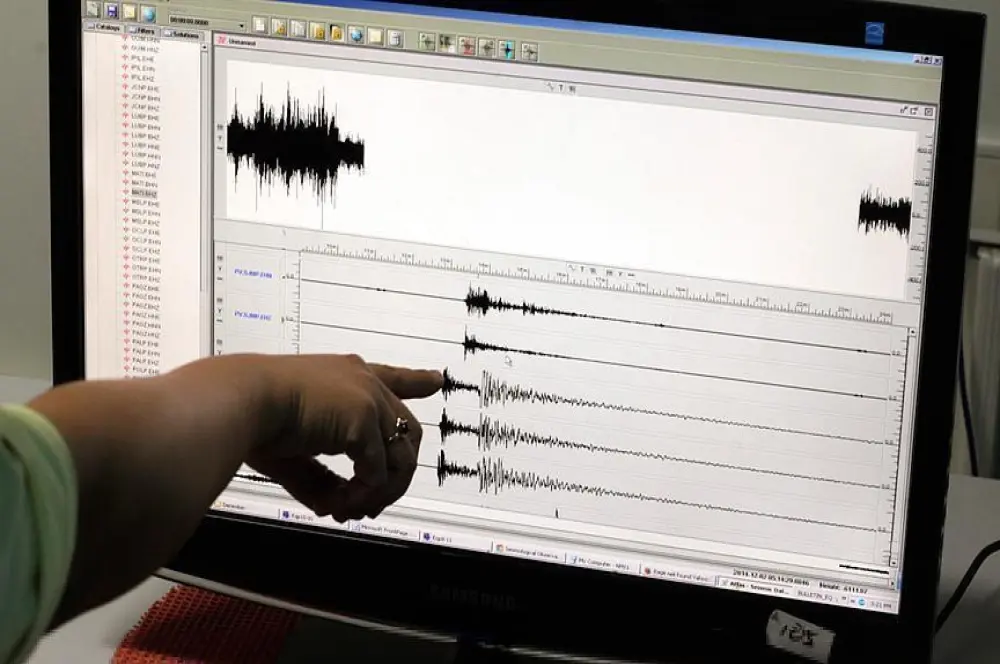Click the grey picking tool icon before the cyan one
The width and height of the screenshot is (1000, 664).
(x=487, y=47)
